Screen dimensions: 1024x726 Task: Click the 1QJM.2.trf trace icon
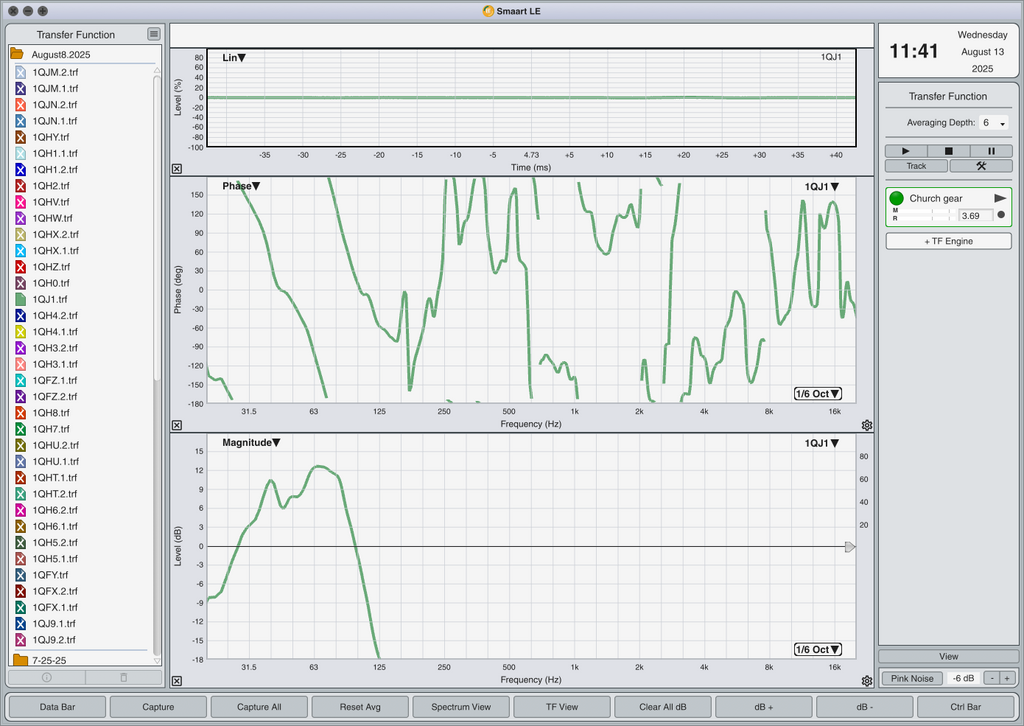pyautogui.click(x=20, y=72)
